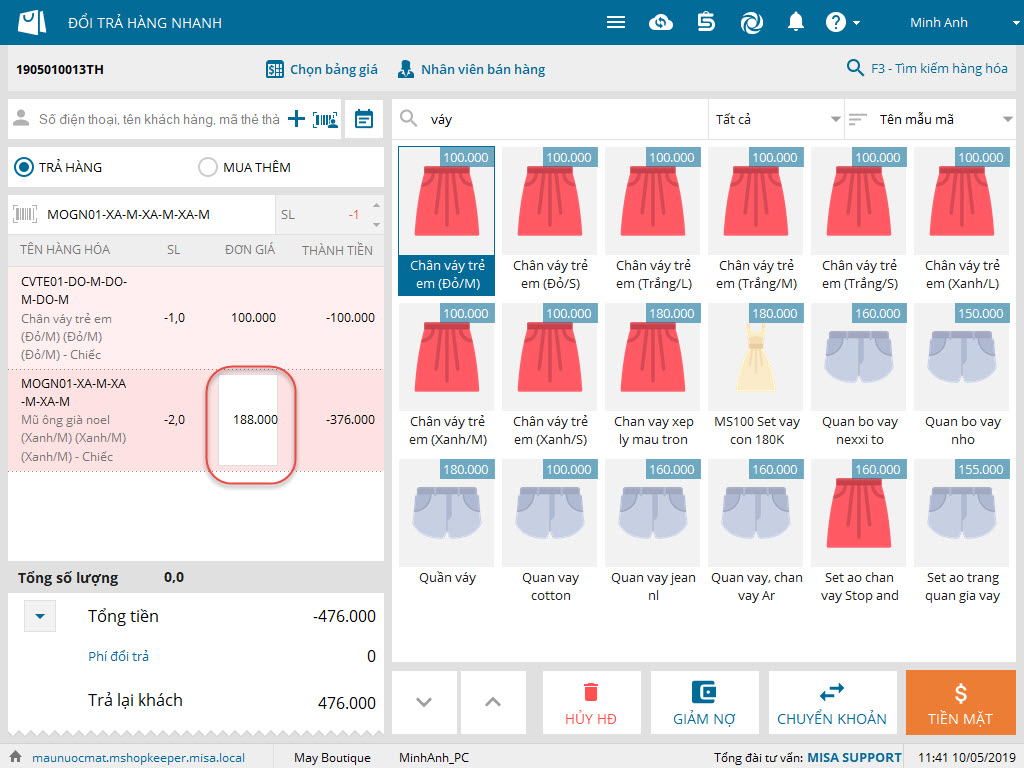Open Chọn bảng giá price list
The image size is (1024, 768).
[321, 69]
